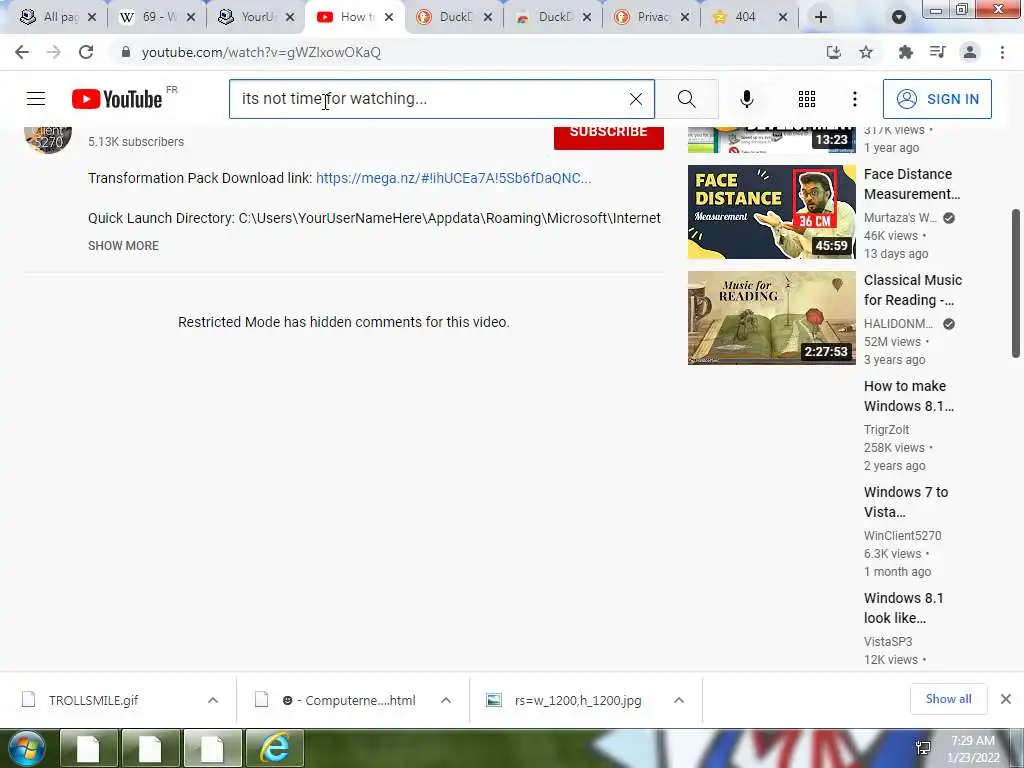Click the YouTube search magnifier button

[x=686, y=99]
